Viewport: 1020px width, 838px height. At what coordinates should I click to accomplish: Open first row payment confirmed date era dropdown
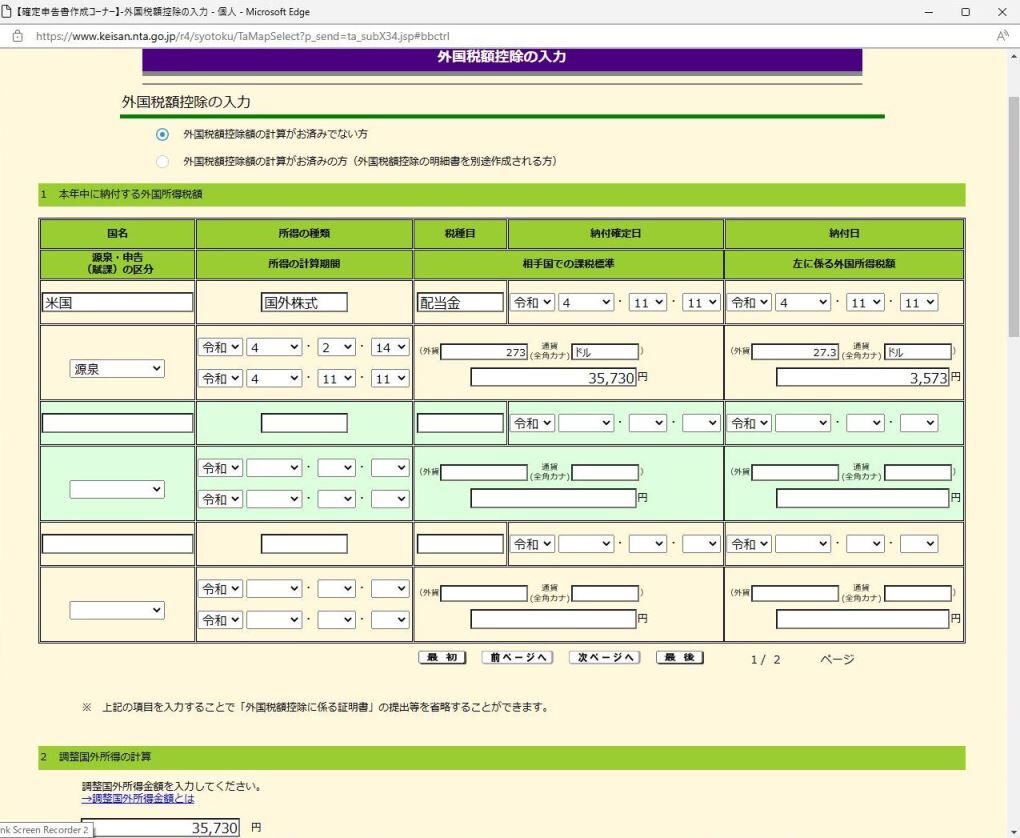click(533, 303)
